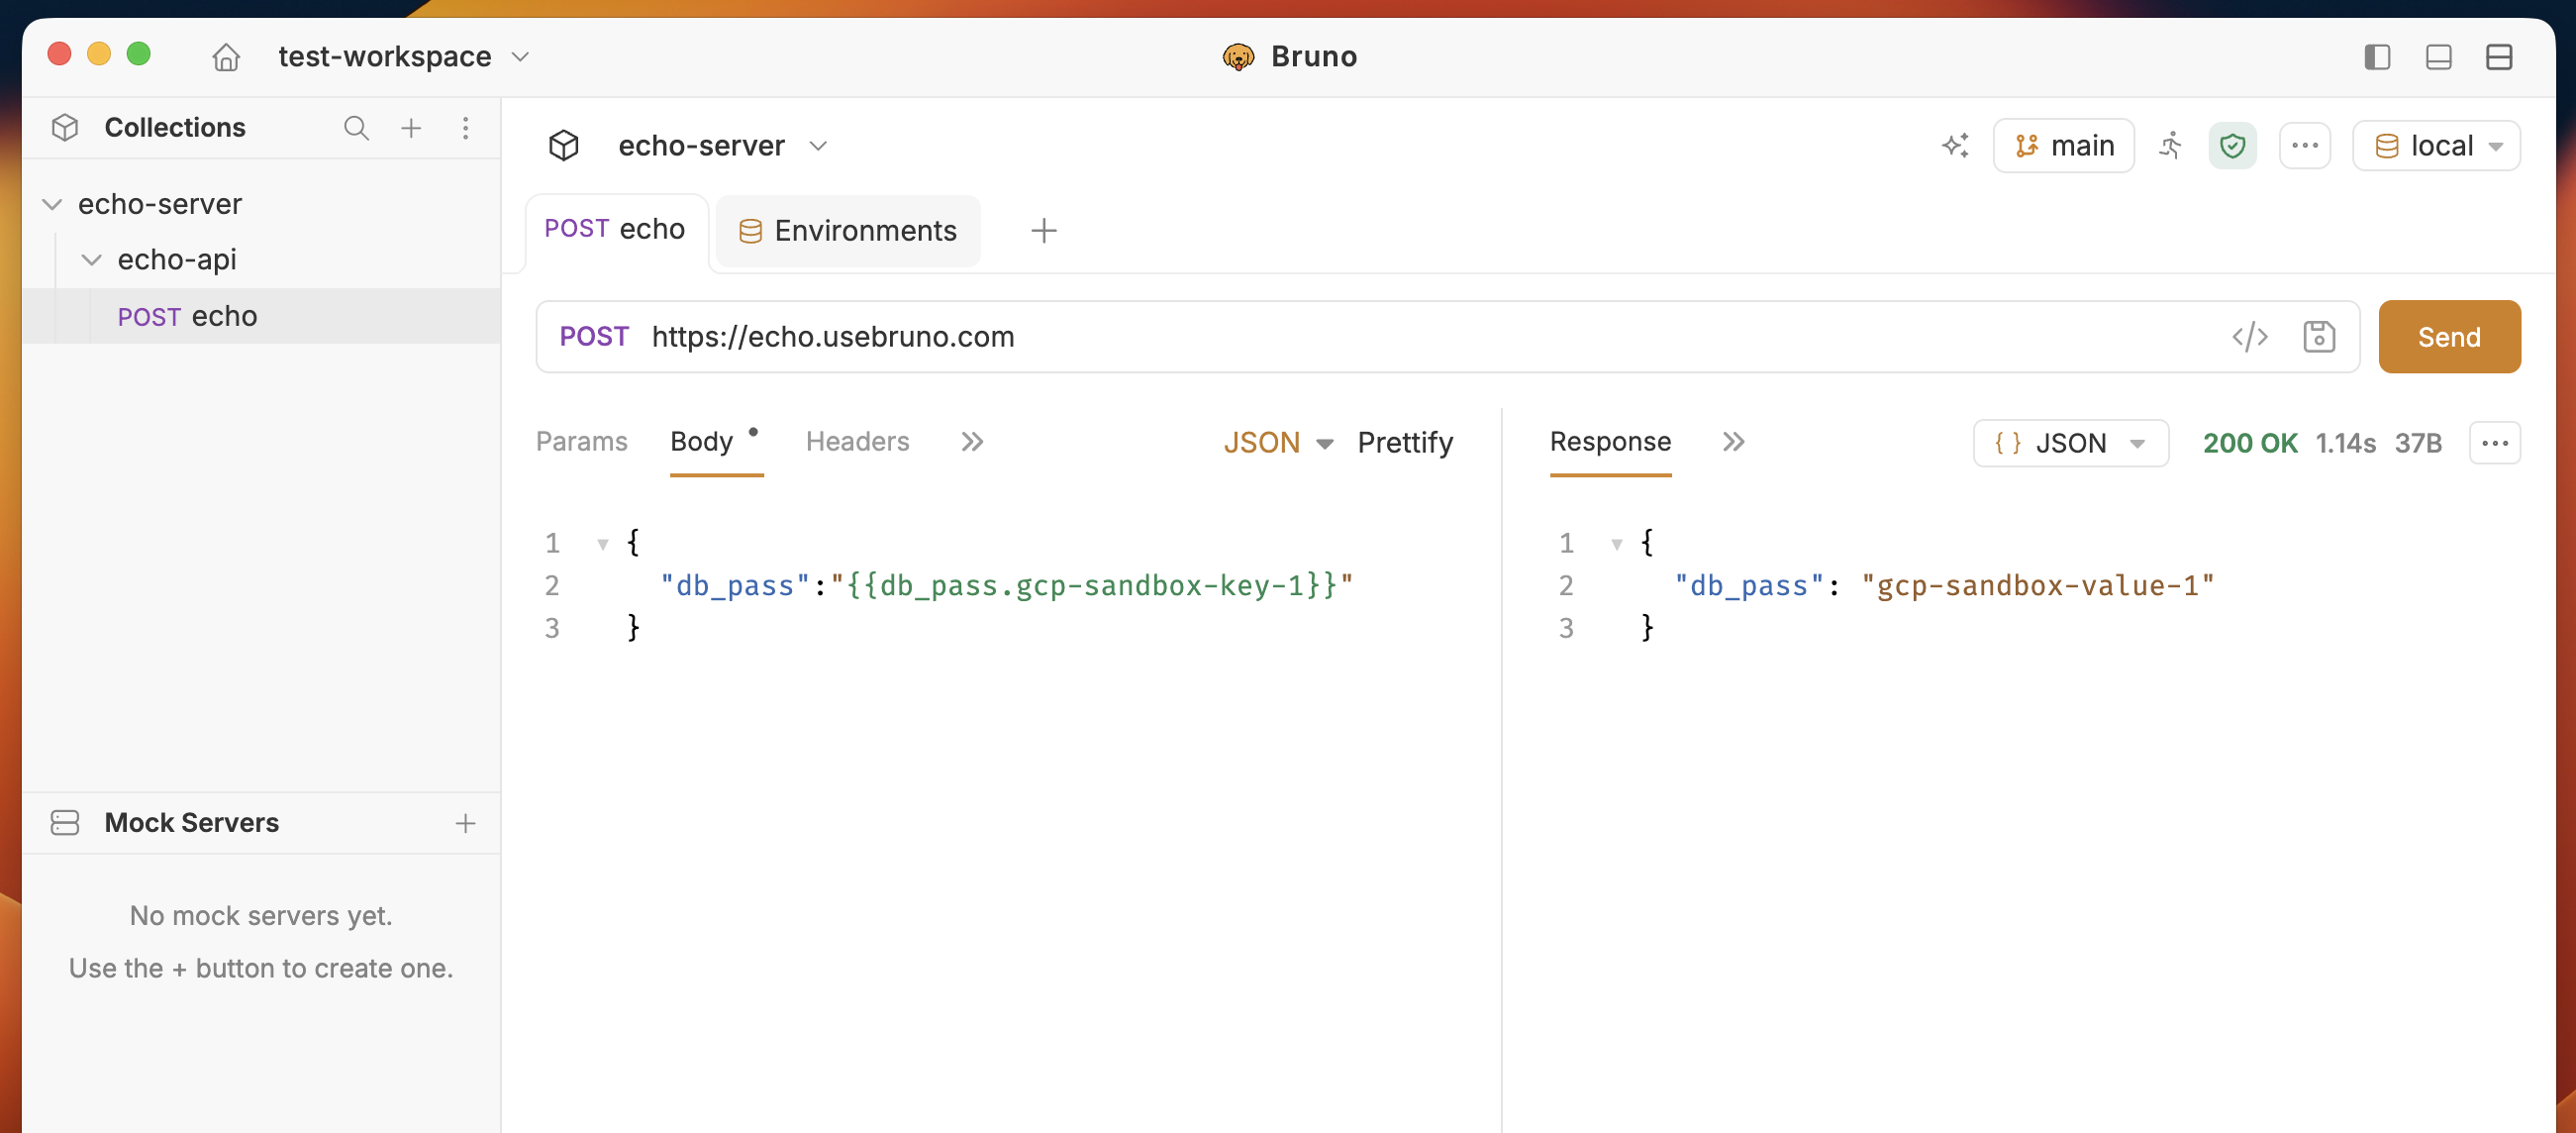
Task: Open the main git branch selector
Action: [2064, 146]
